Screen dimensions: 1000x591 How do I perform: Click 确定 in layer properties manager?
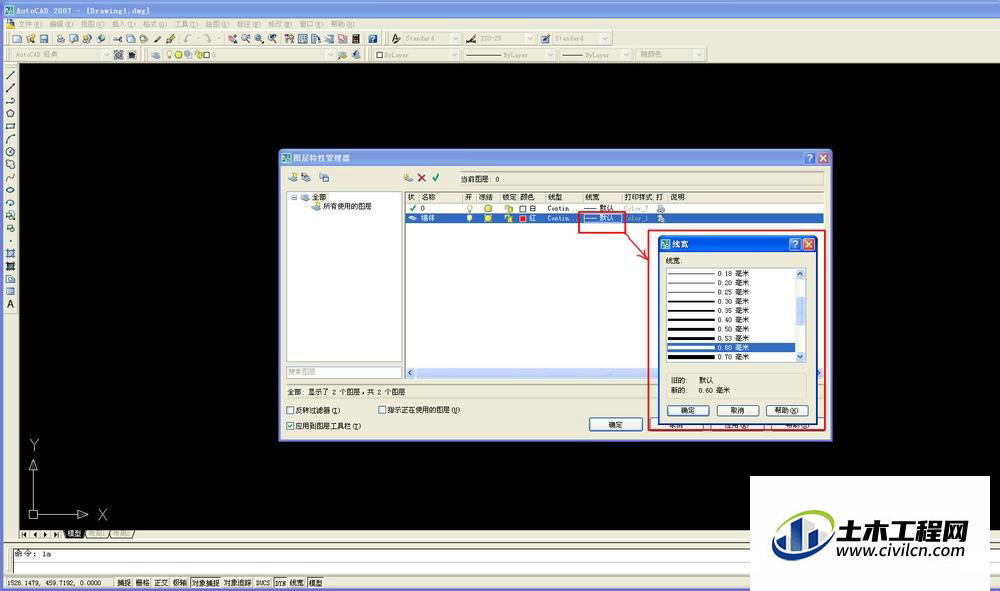point(615,425)
